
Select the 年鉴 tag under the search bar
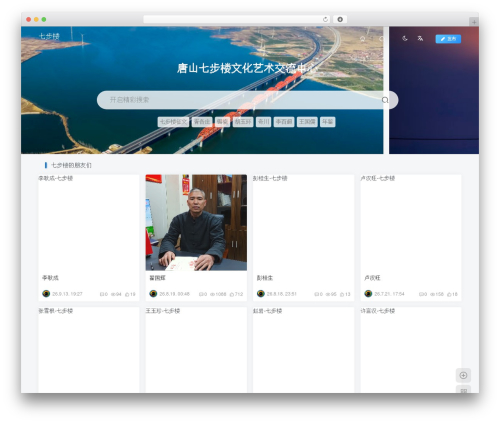[x=327, y=122]
